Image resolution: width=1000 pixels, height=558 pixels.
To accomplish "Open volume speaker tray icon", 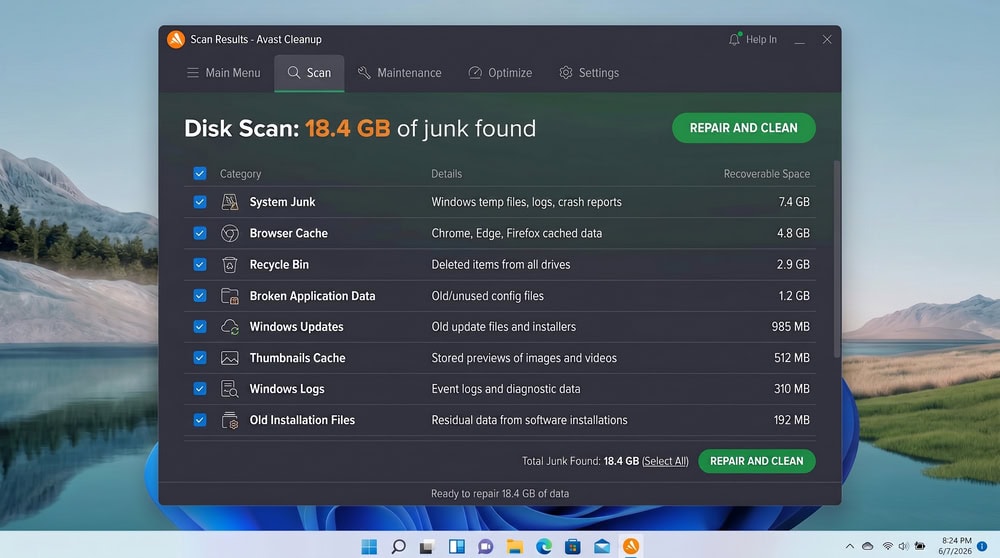I will (904, 547).
